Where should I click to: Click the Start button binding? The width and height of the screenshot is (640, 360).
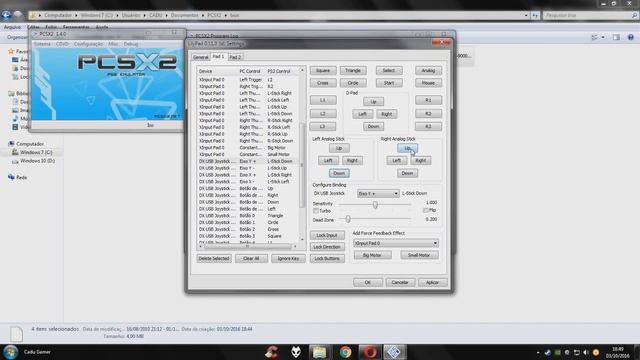pyautogui.click(x=389, y=83)
